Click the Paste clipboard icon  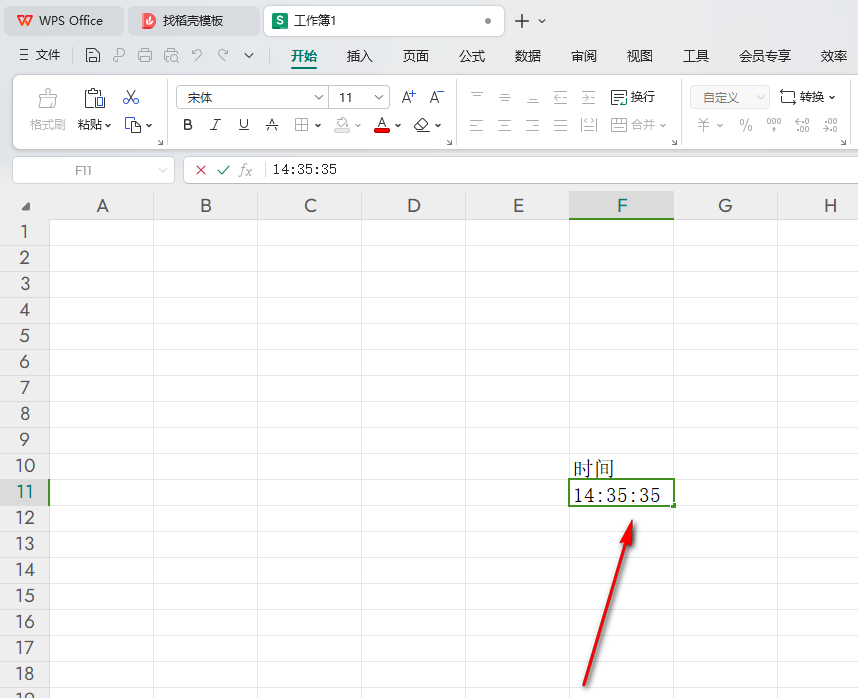(x=94, y=98)
